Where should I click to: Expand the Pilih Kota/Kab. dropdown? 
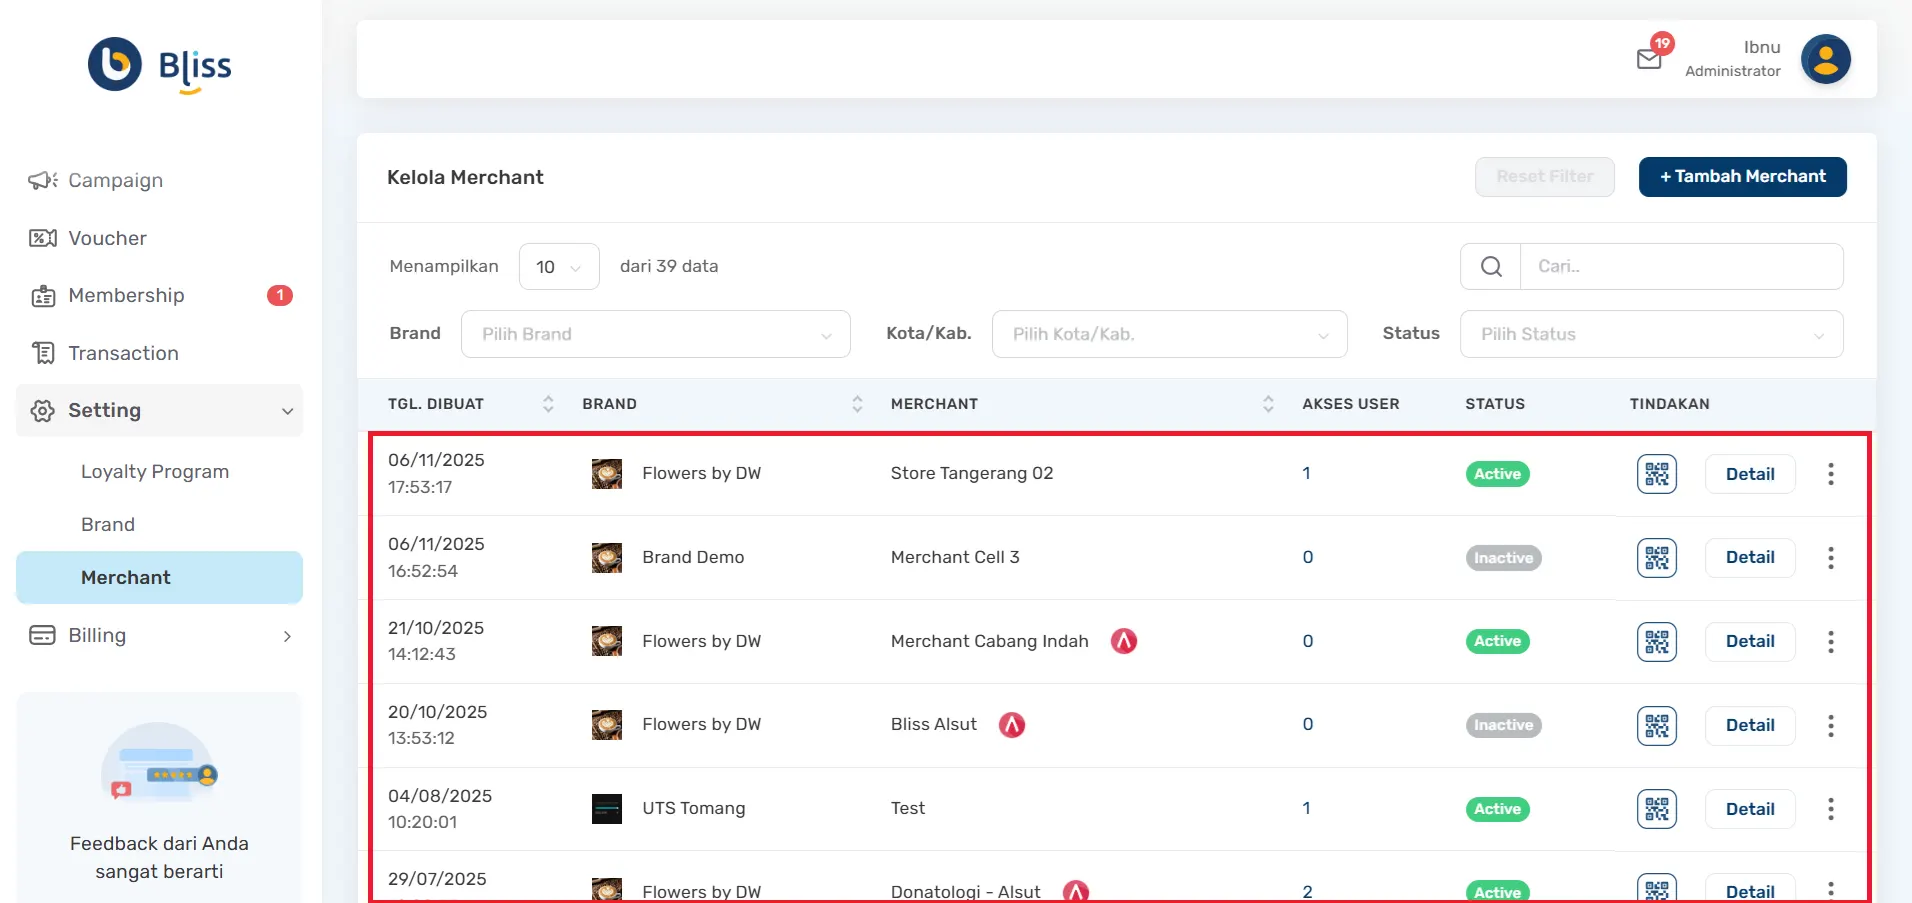pos(1168,334)
